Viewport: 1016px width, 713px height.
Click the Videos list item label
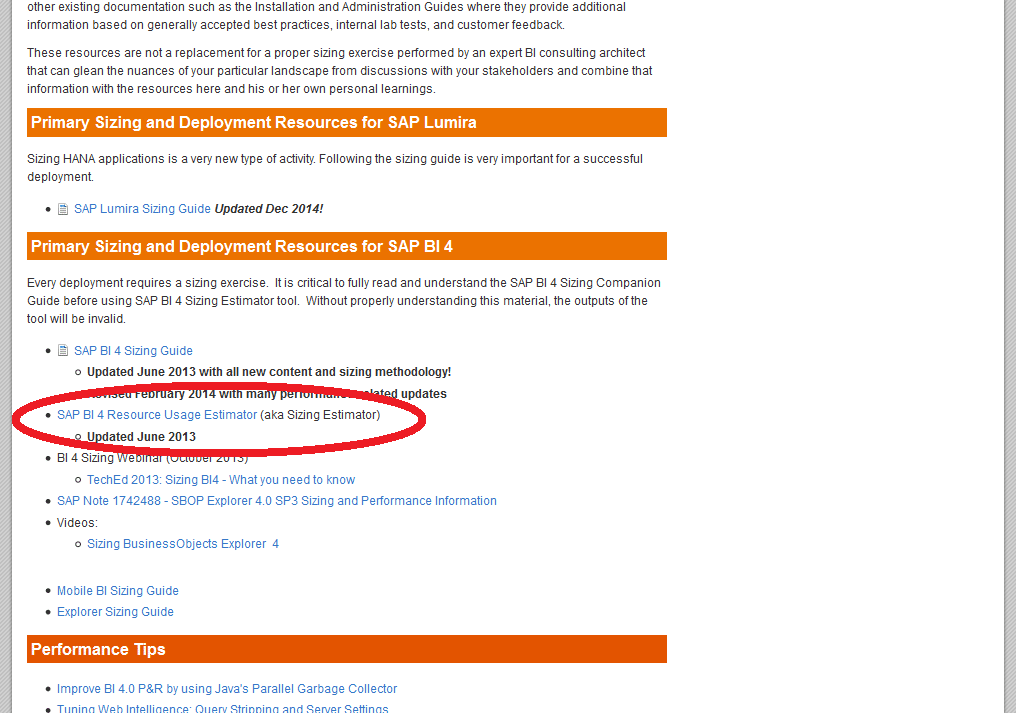click(x=77, y=523)
